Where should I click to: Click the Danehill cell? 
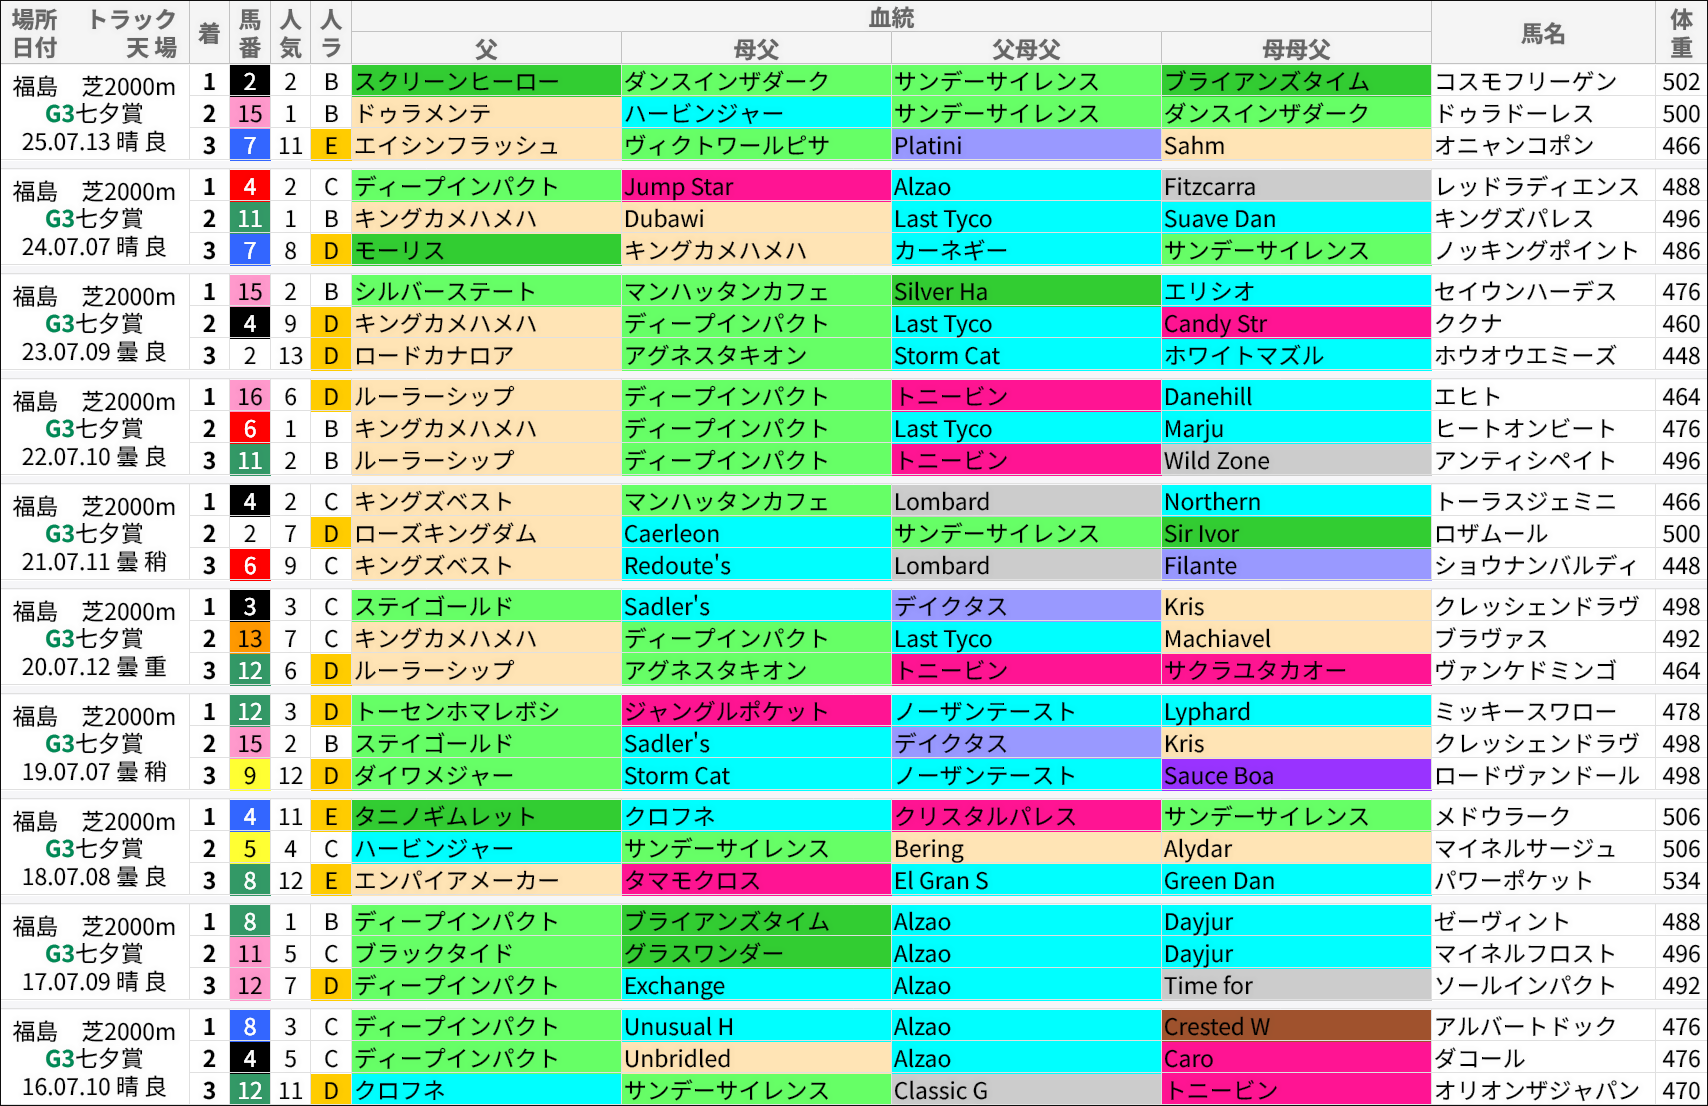click(x=1296, y=396)
